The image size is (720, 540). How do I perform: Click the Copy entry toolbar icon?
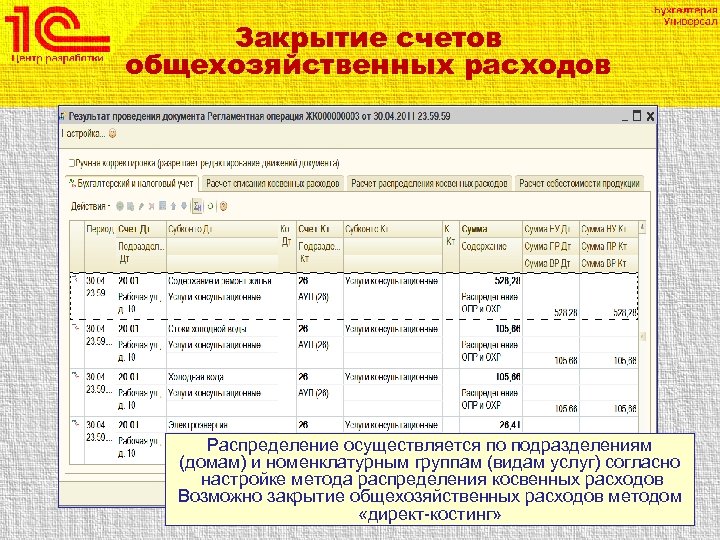[130, 206]
